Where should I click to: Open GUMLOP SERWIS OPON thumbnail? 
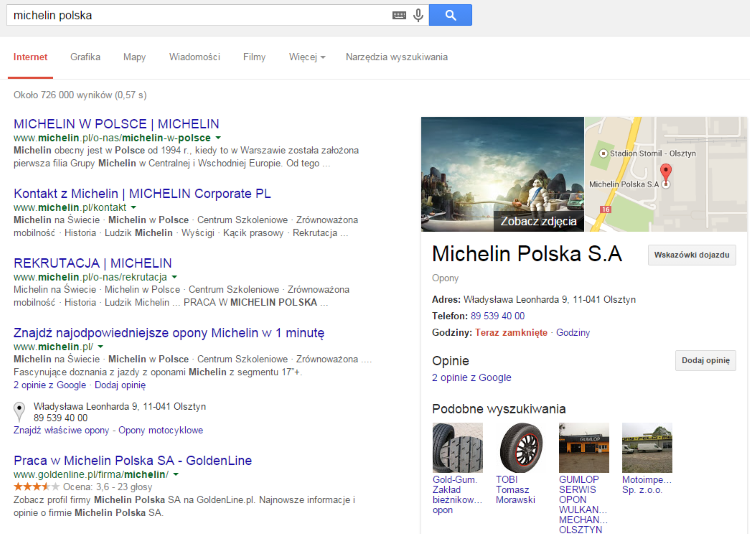(584, 447)
